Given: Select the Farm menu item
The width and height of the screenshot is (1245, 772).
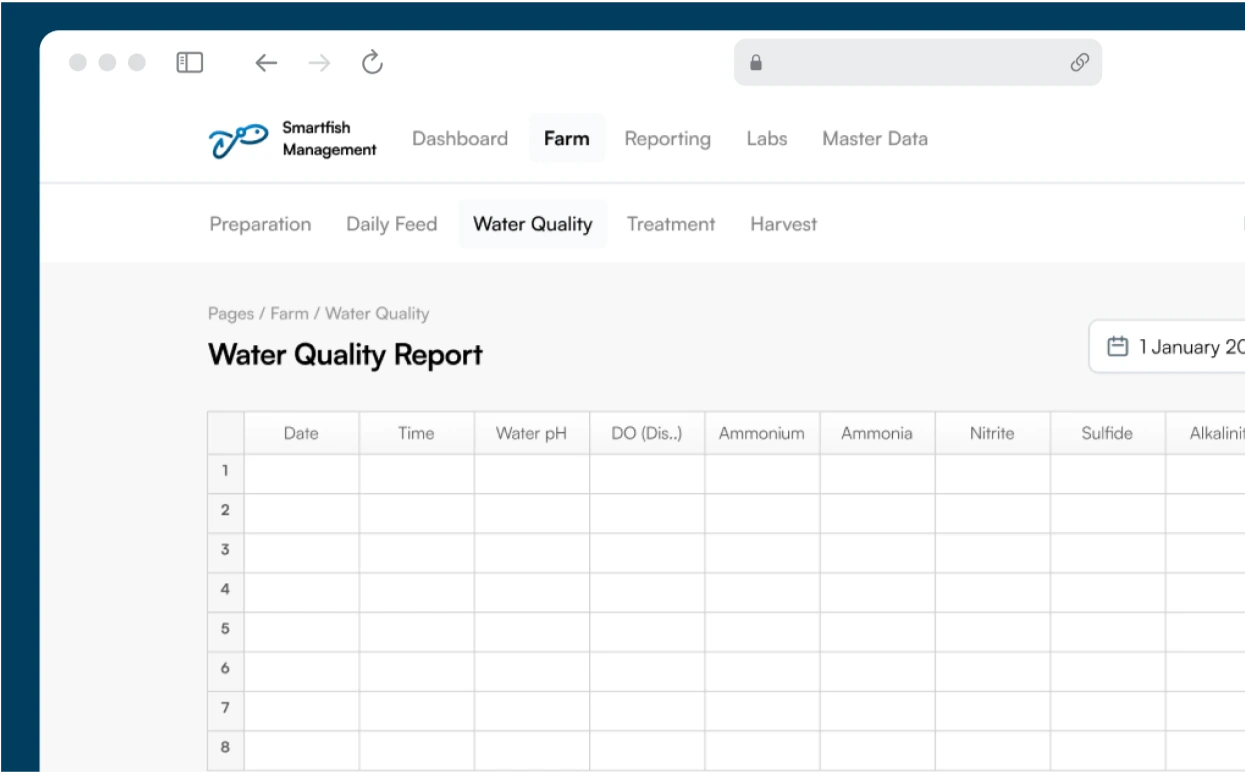Looking at the screenshot, I should click(x=567, y=139).
